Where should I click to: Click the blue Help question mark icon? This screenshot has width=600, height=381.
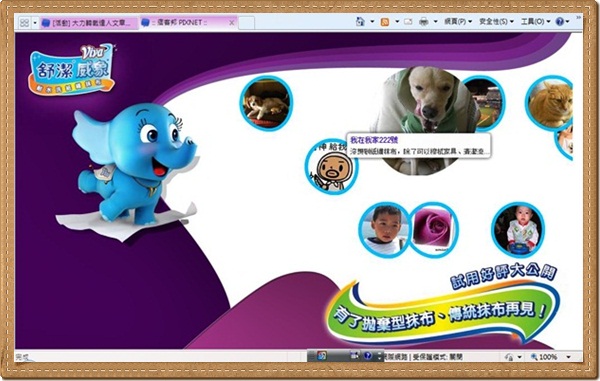coord(560,22)
